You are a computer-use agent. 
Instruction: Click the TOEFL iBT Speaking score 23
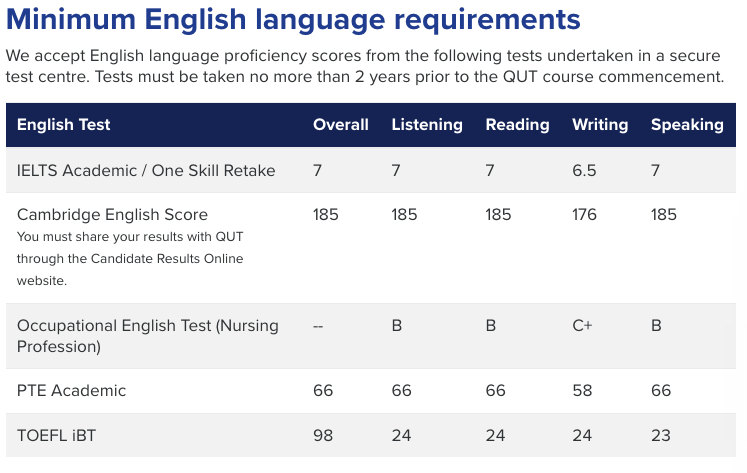click(660, 435)
